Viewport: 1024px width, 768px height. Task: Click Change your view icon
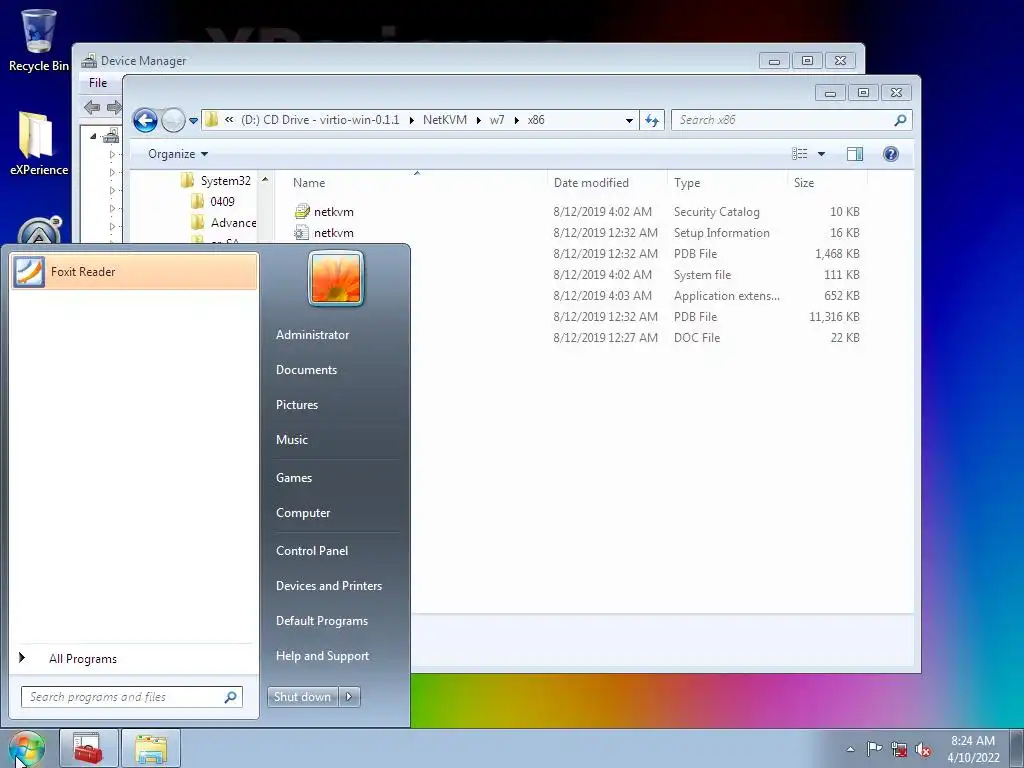pyautogui.click(x=800, y=154)
